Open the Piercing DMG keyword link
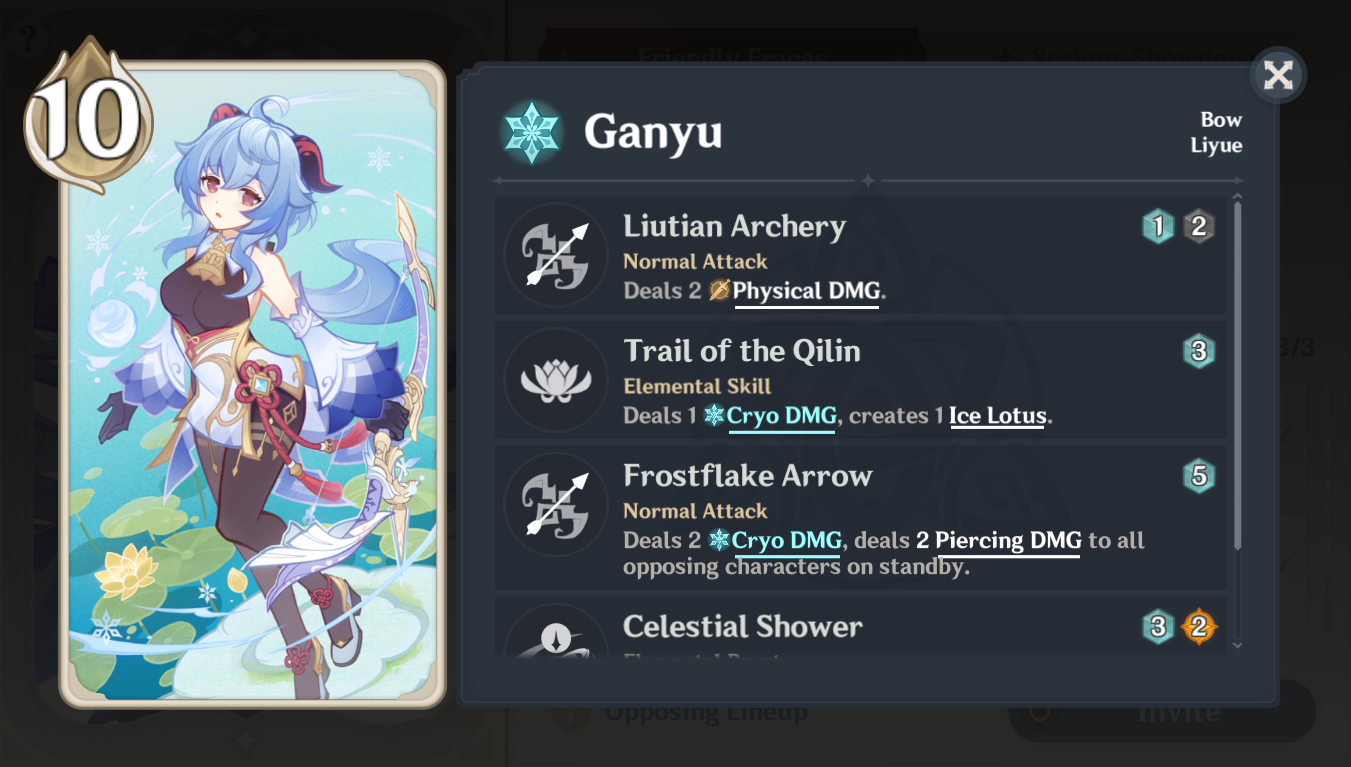Screen dimensions: 1351x767 click(x=1008, y=541)
